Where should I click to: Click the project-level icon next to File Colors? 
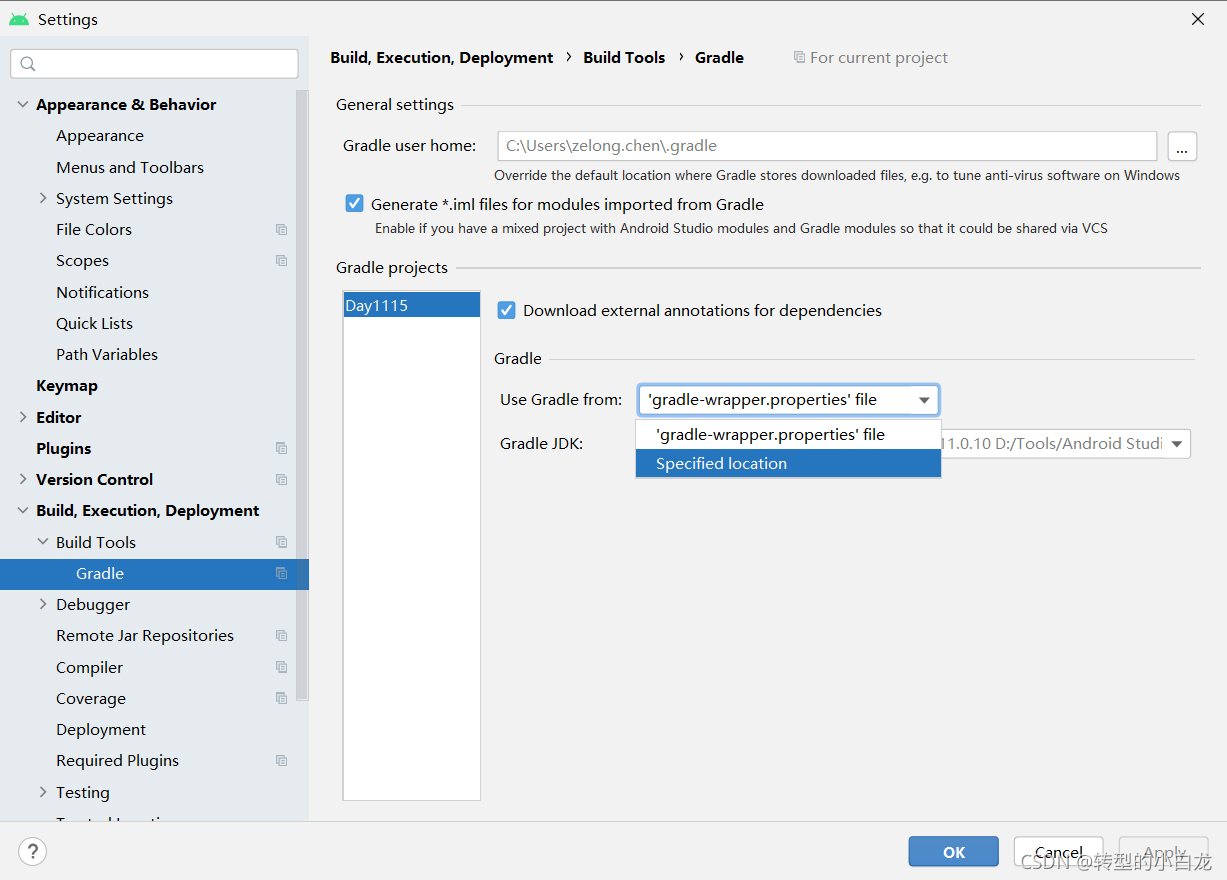281,229
